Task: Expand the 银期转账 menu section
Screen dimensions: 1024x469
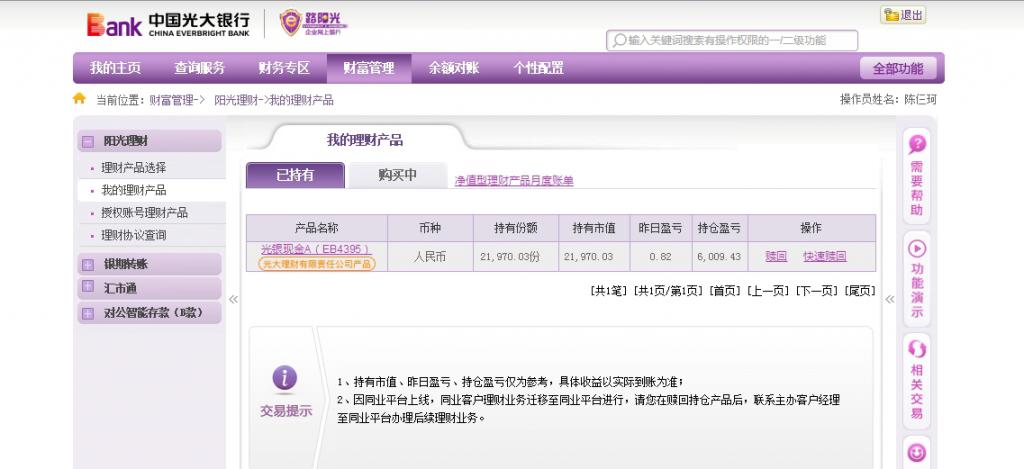Action: [x=88, y=265]
